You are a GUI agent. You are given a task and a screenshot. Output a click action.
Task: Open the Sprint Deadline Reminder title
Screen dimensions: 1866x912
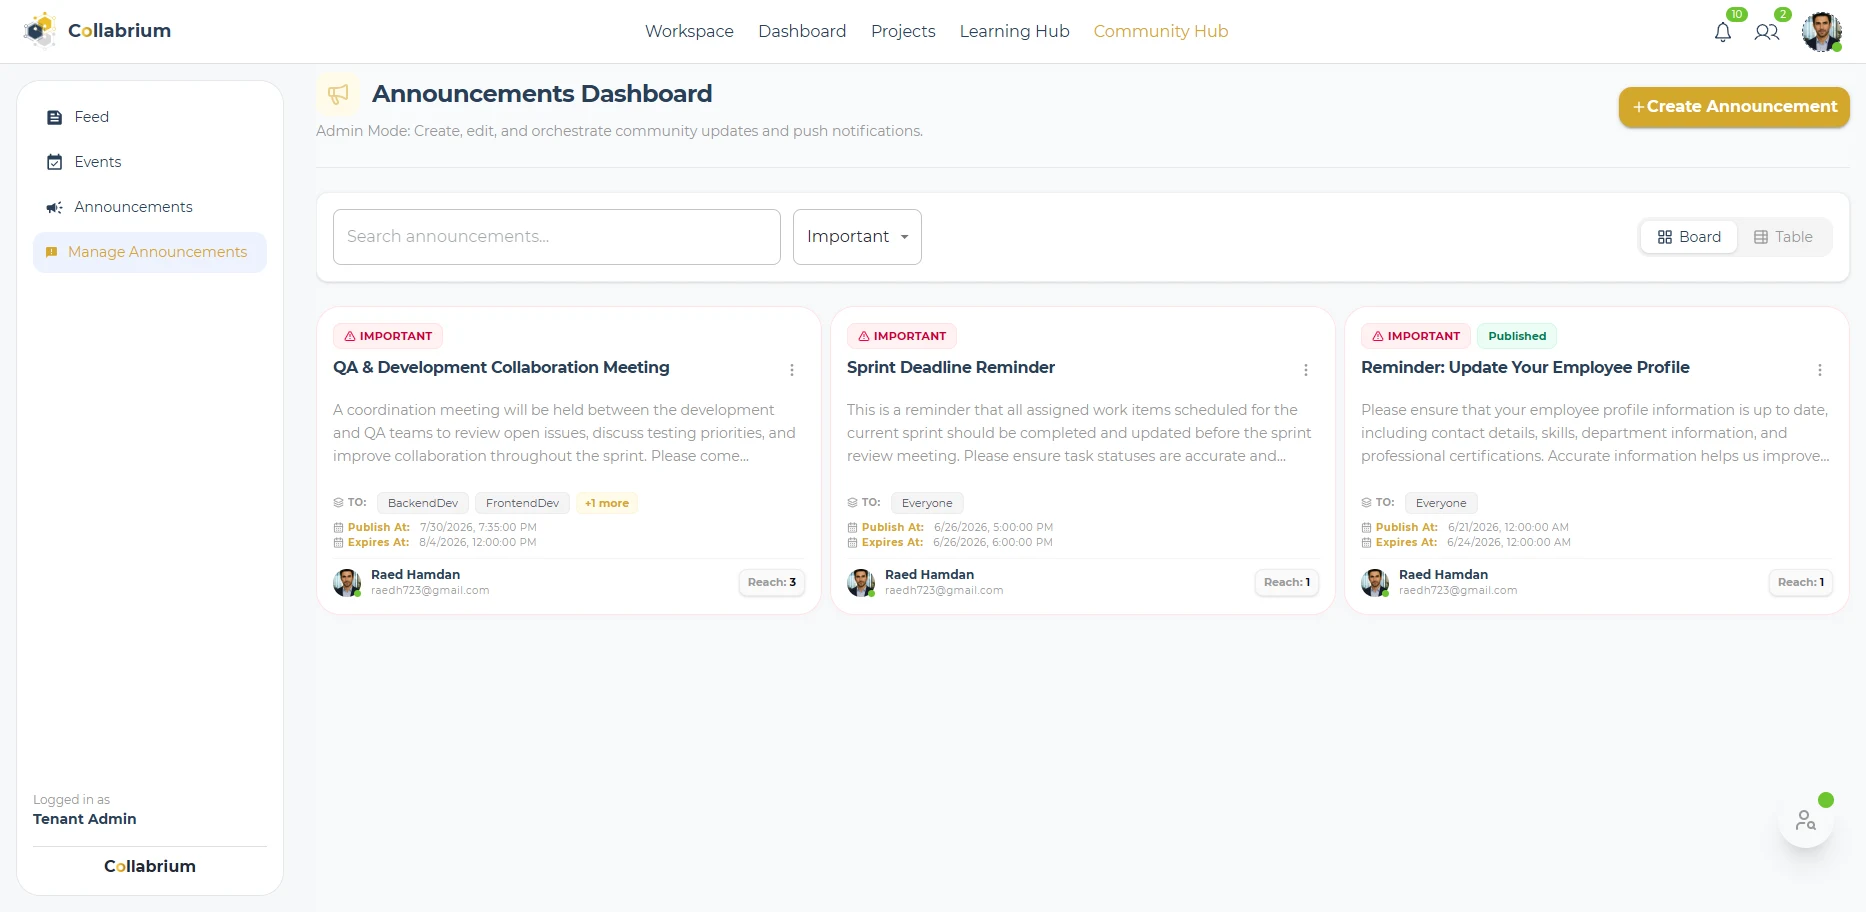coord(951,367)
